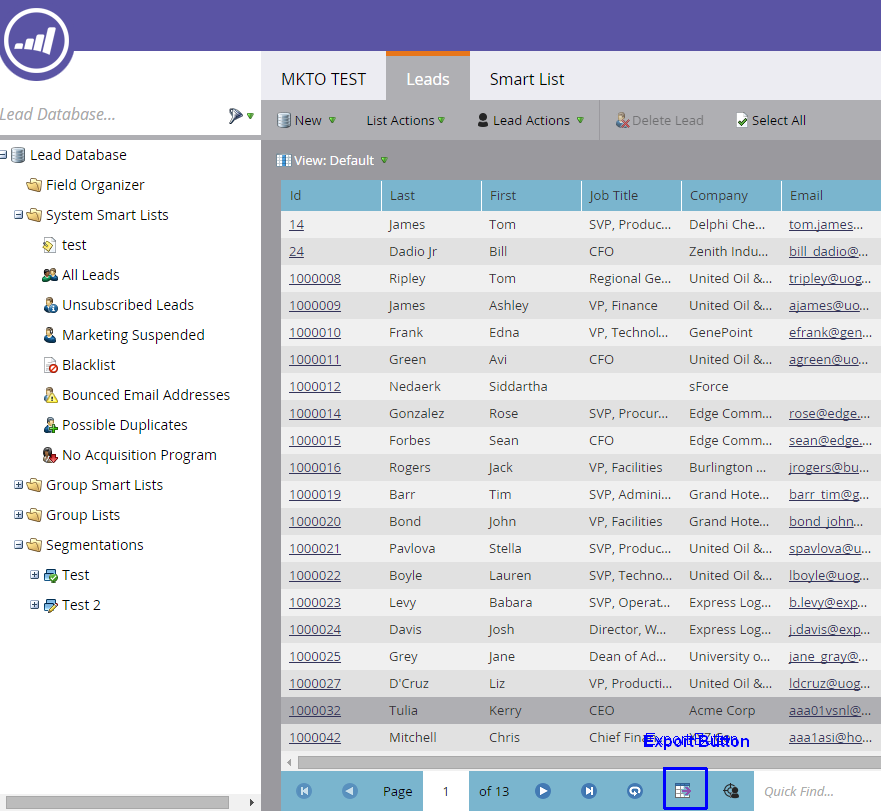Sort by the First column header
This screenshot has height=811, width=881.
[531, 196]
